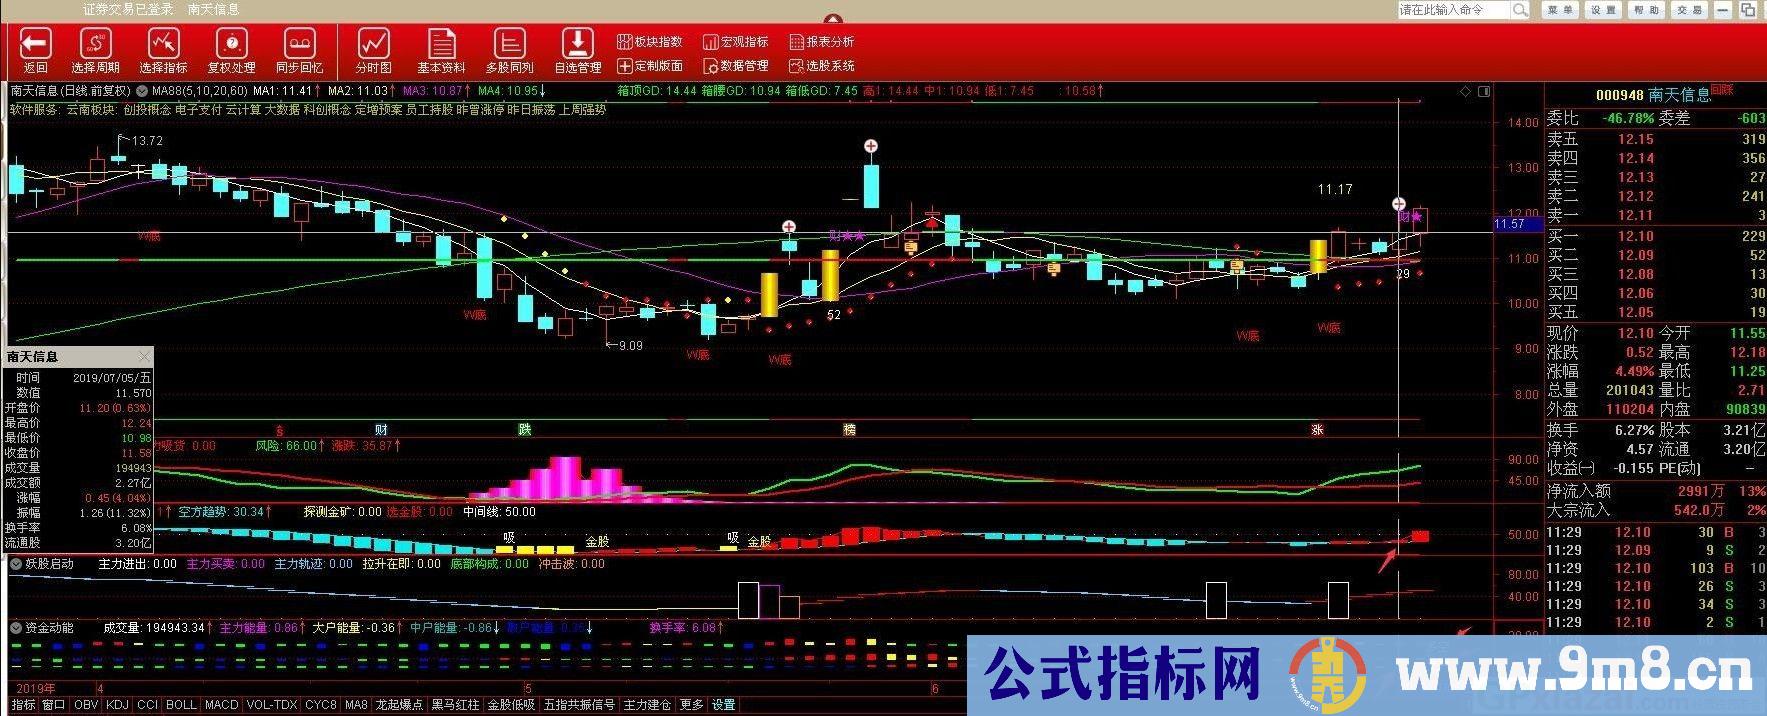1767x716 pixels.
Task: Click the 净流入额 2991万 value
Action: coord(1700,491)
